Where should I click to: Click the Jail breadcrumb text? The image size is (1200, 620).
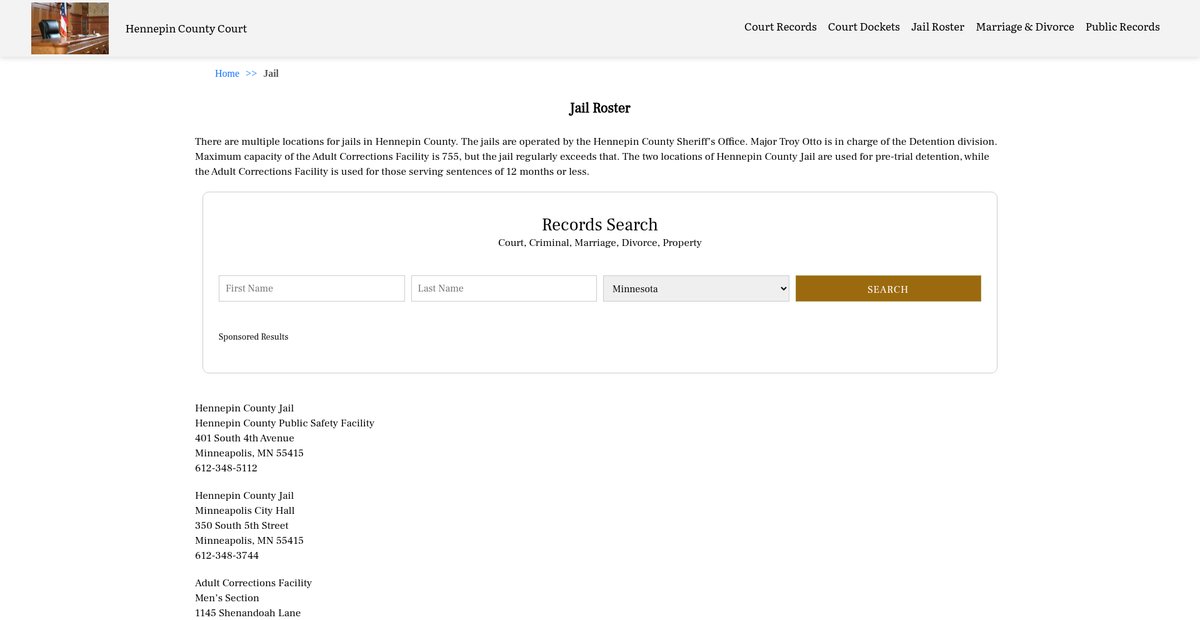(271, 74)
